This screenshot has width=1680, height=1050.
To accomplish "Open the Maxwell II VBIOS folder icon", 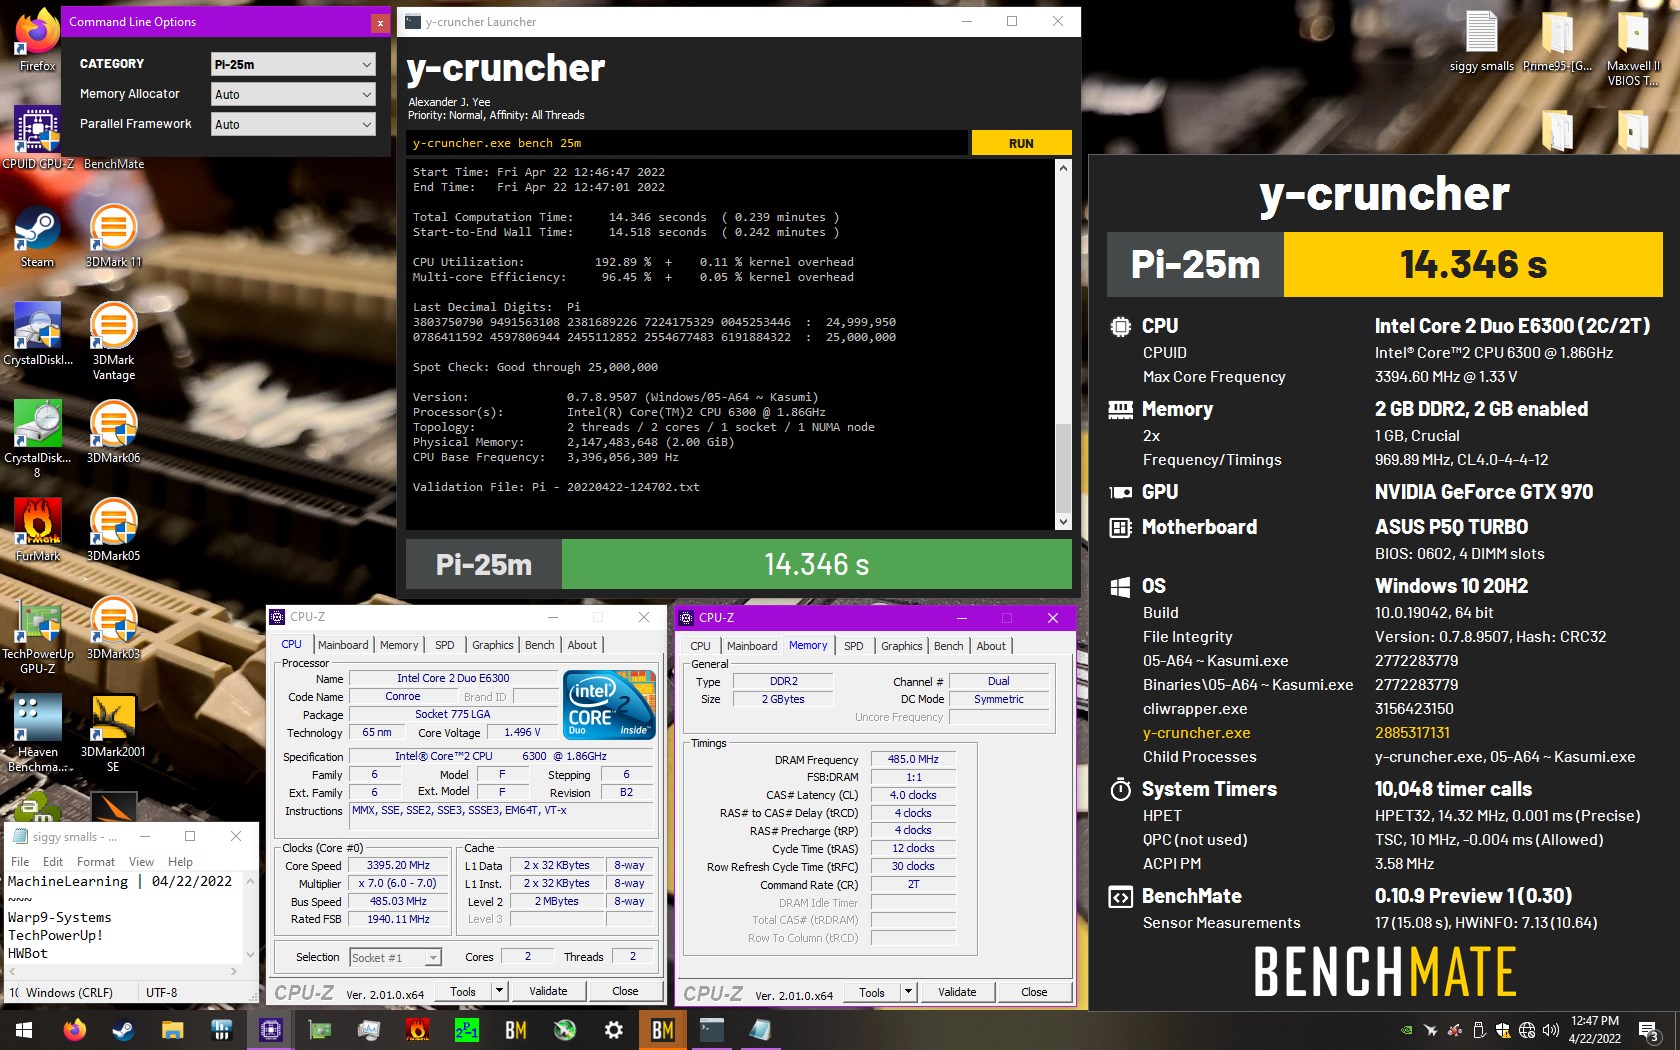I will pos(1632,48).
